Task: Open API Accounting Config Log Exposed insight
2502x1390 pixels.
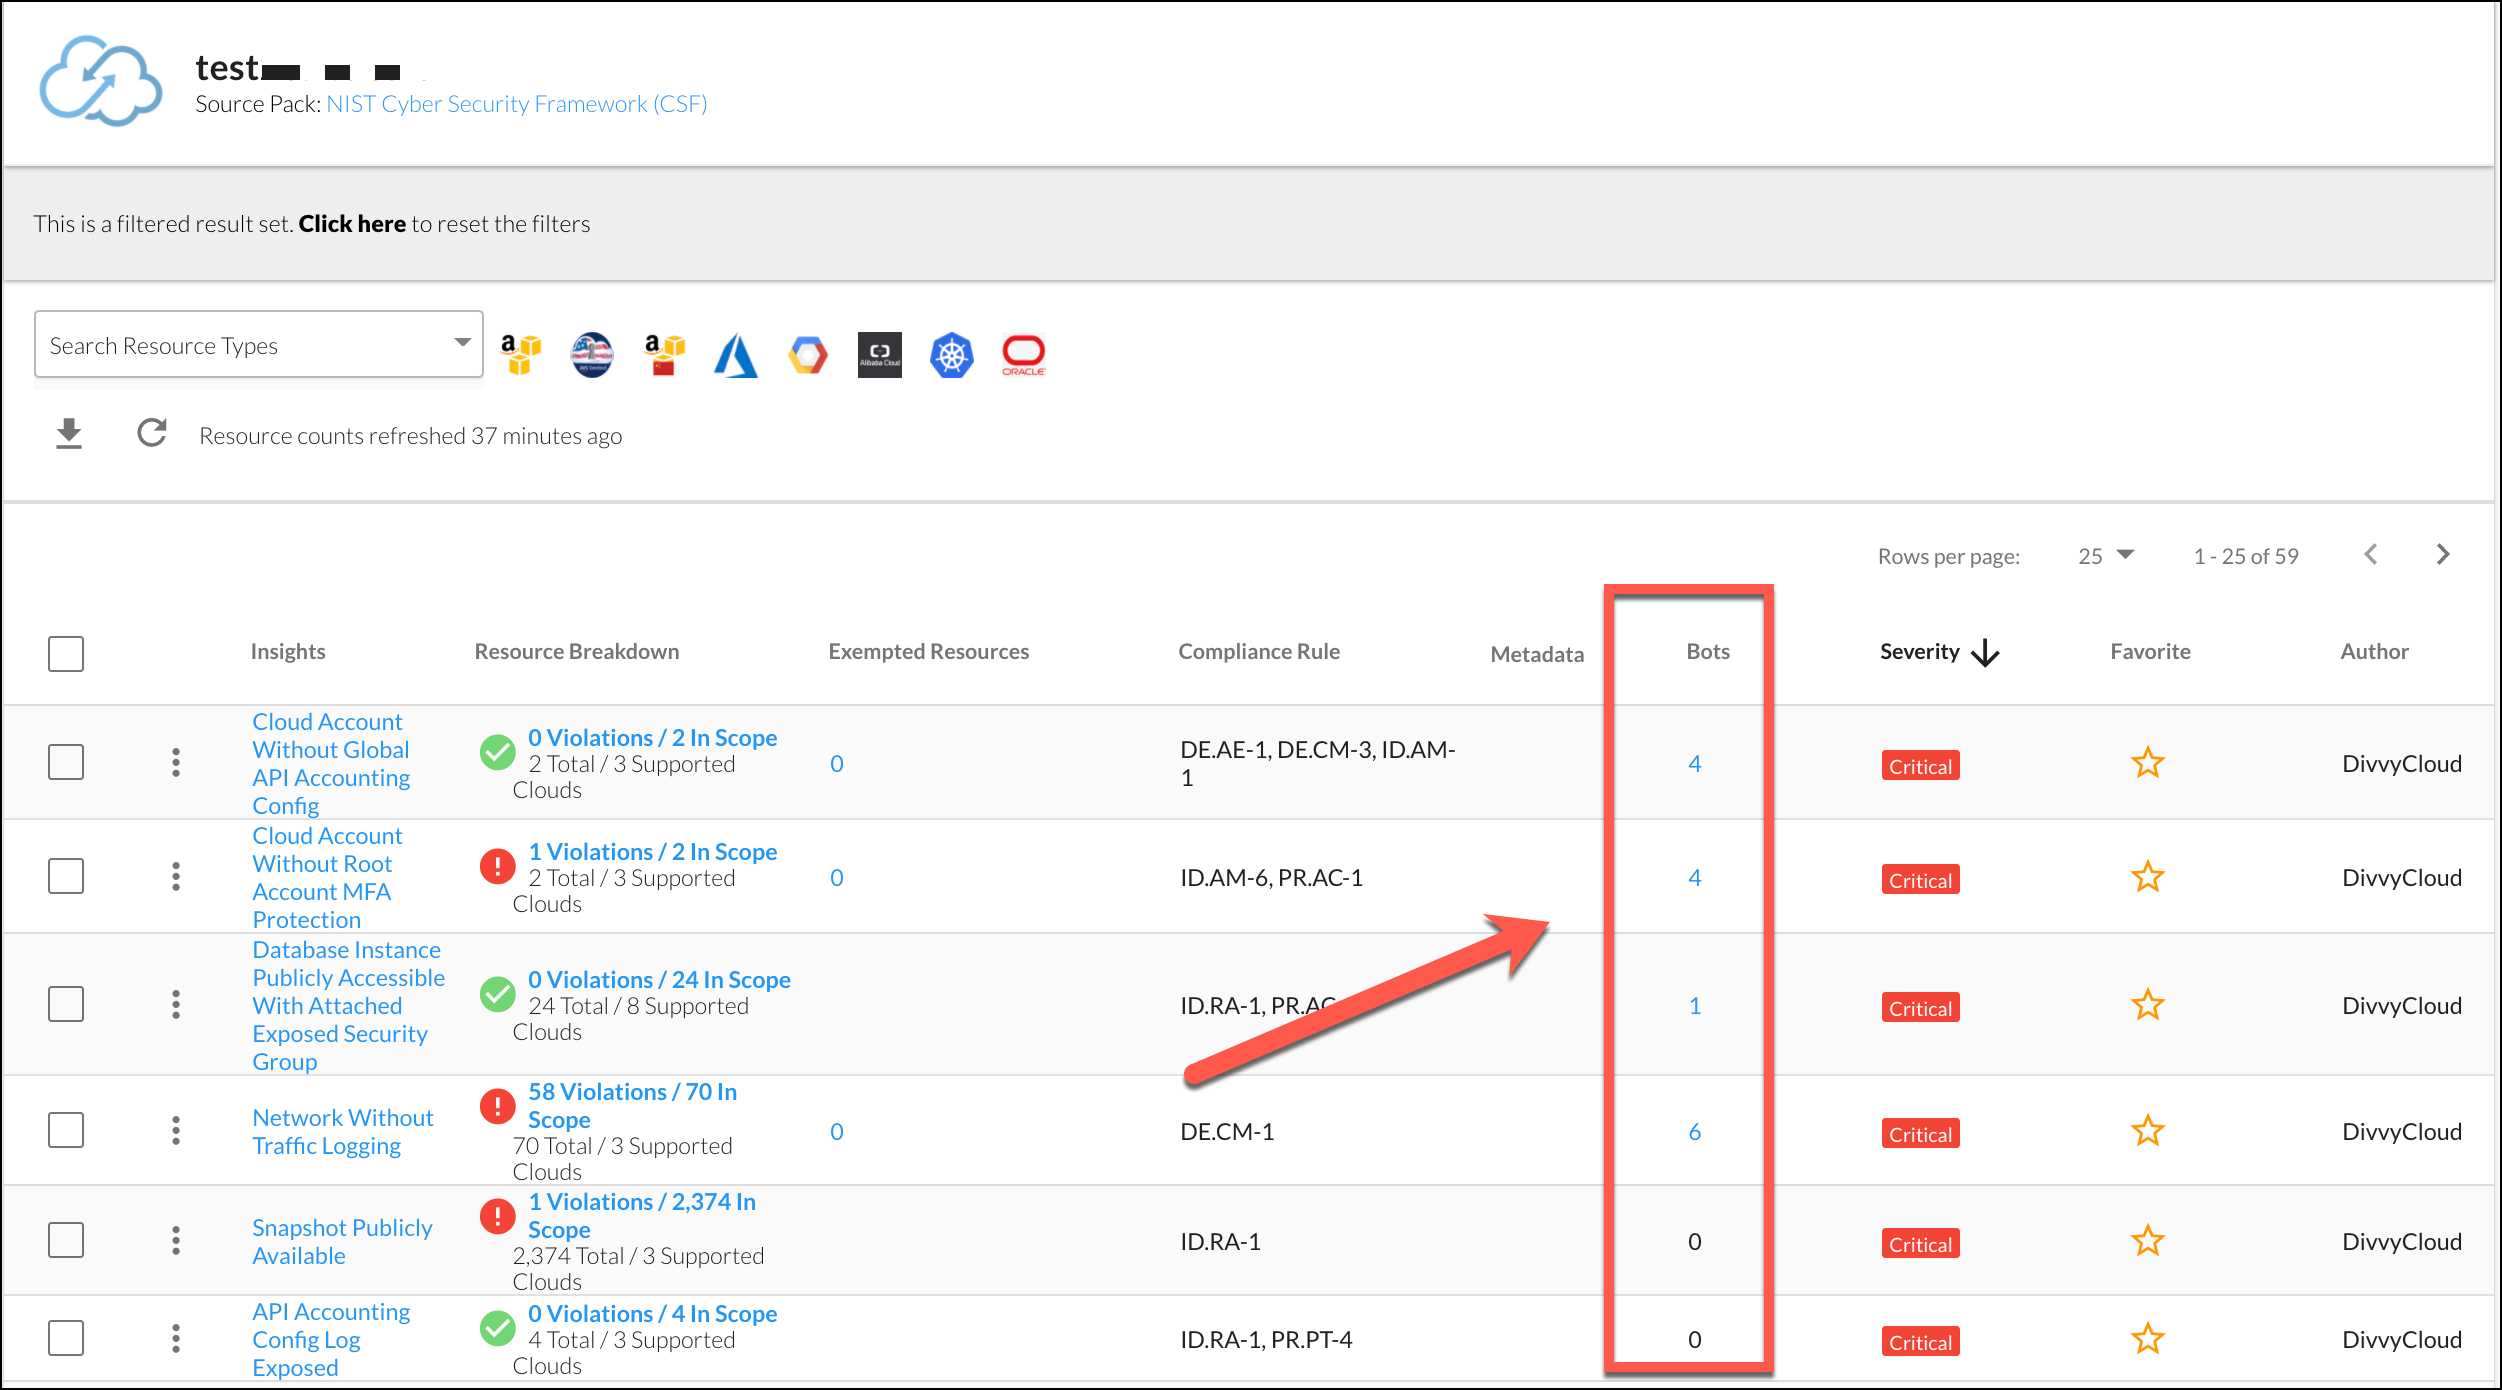Action: click(331, 1340)
